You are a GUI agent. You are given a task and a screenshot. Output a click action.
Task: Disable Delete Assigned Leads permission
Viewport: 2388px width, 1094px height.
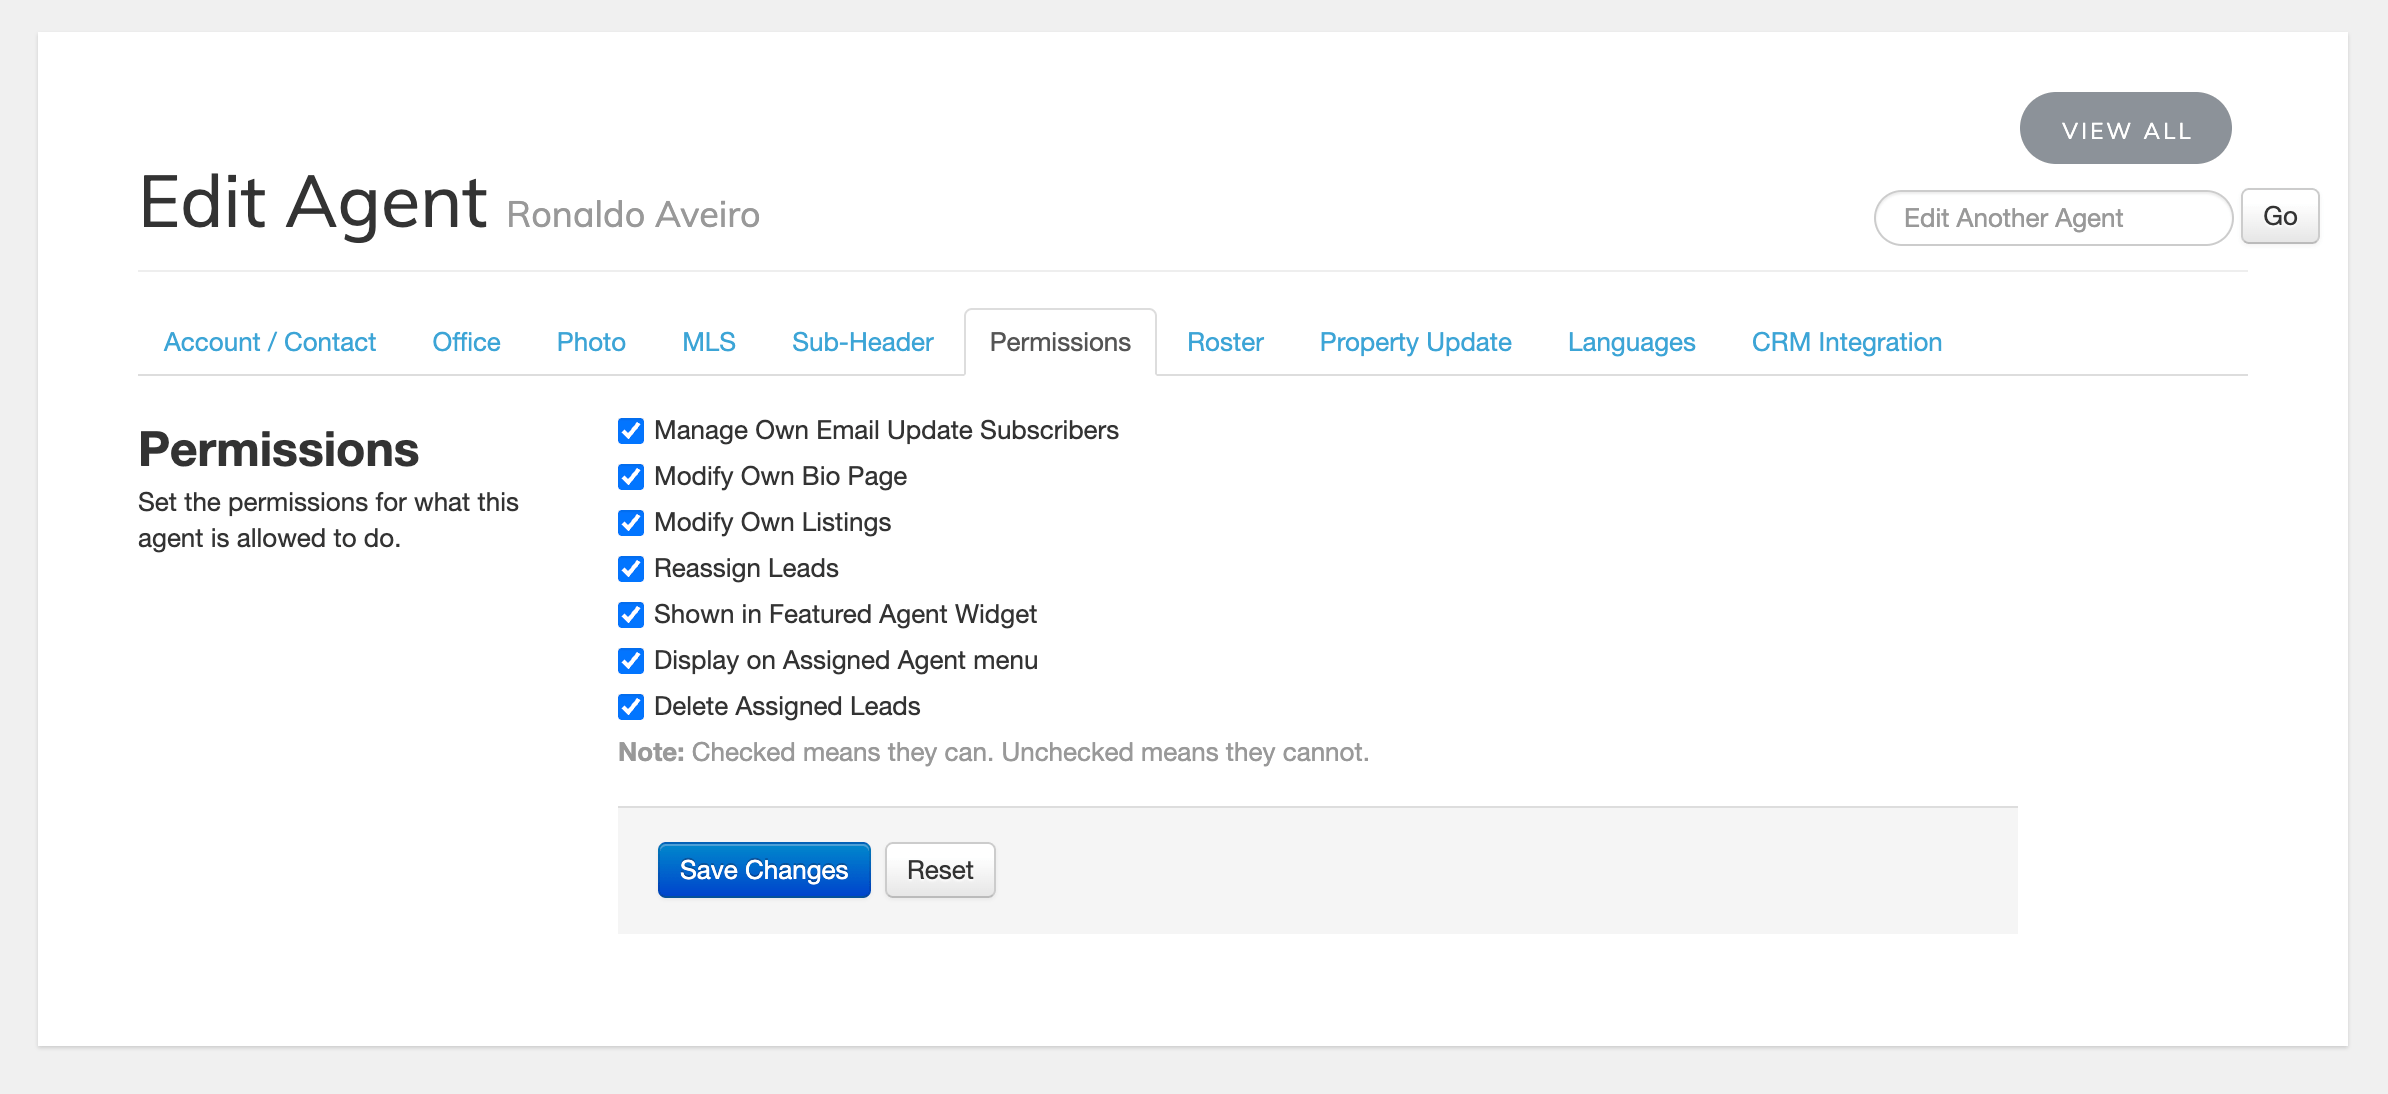pyautogui.click(x=631, y=707)
